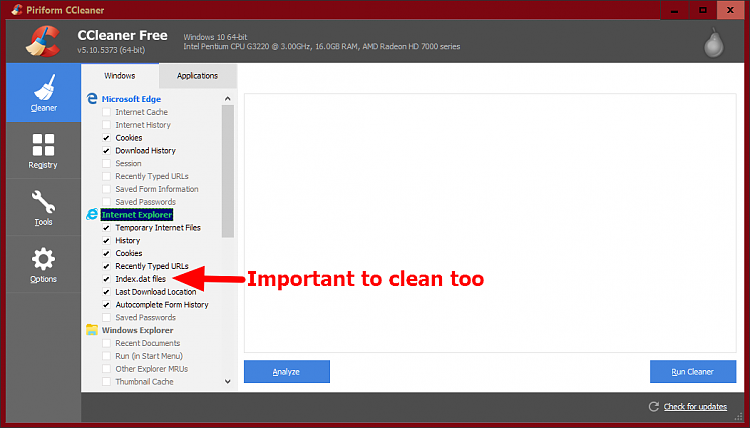This screenshot has height=428, width=750.
Task: Click the title bar CCleaner app icon
Action: coord(17,10)
